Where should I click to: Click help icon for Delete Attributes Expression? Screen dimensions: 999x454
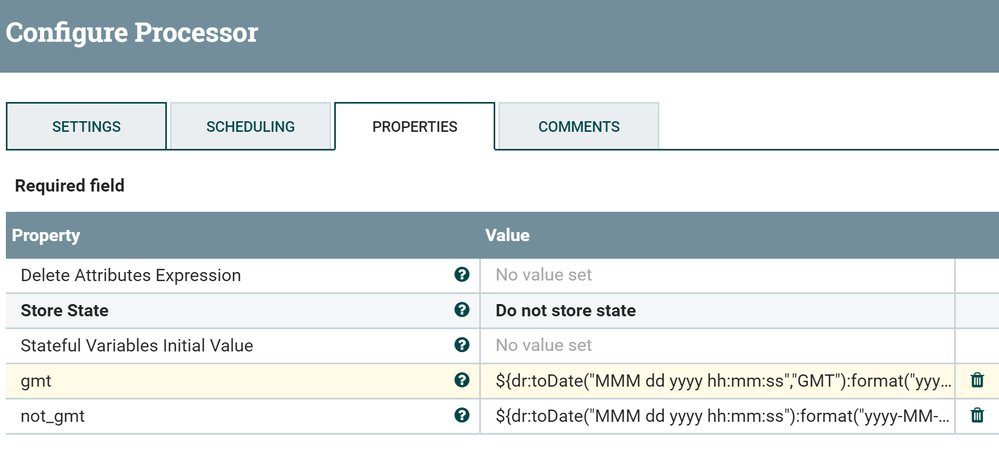point(462,275)
